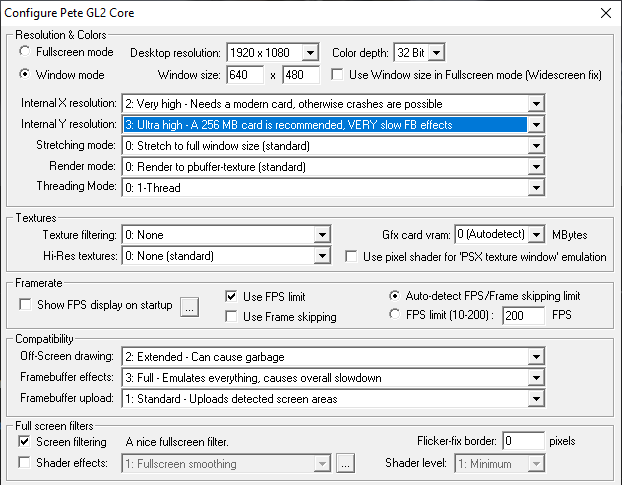Open the Hi-Res textures dropdown

(226, 256)
